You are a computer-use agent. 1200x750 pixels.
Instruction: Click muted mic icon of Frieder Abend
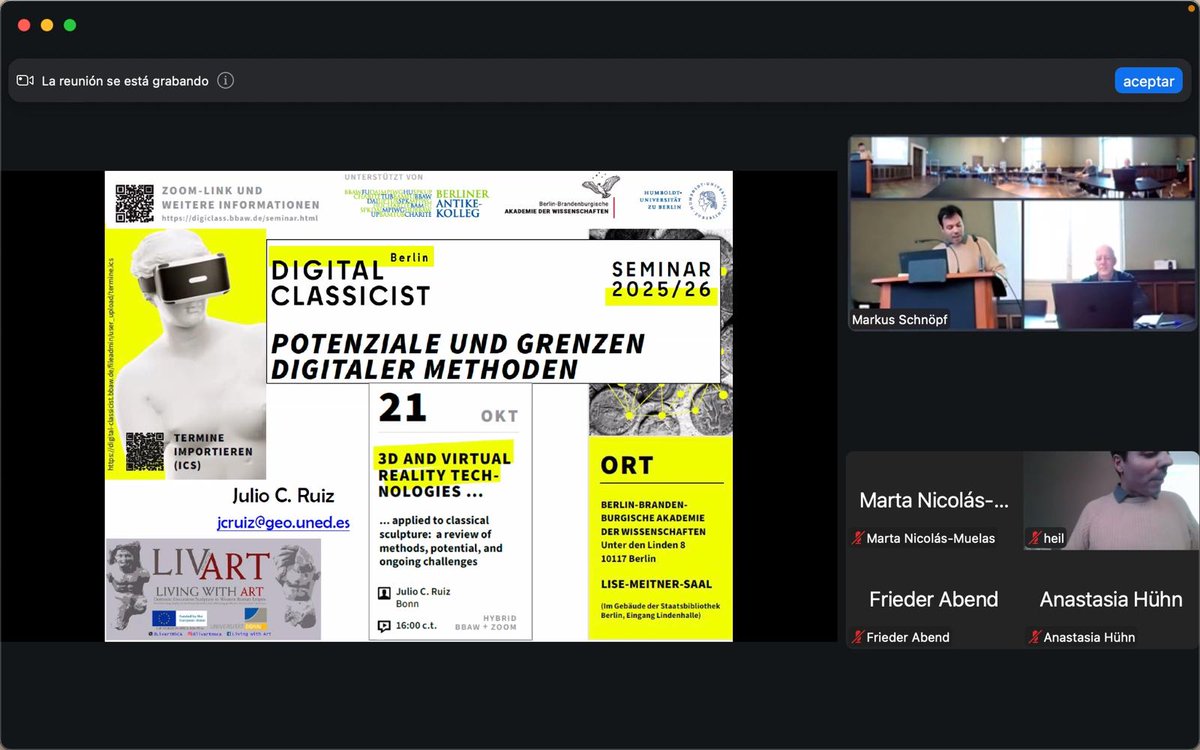(857, 637)
